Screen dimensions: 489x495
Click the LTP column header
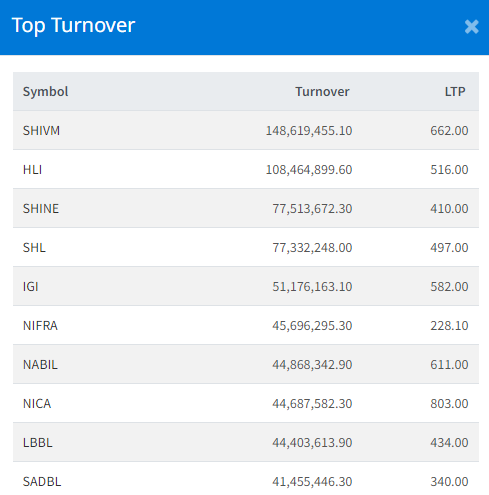[455, 91]
